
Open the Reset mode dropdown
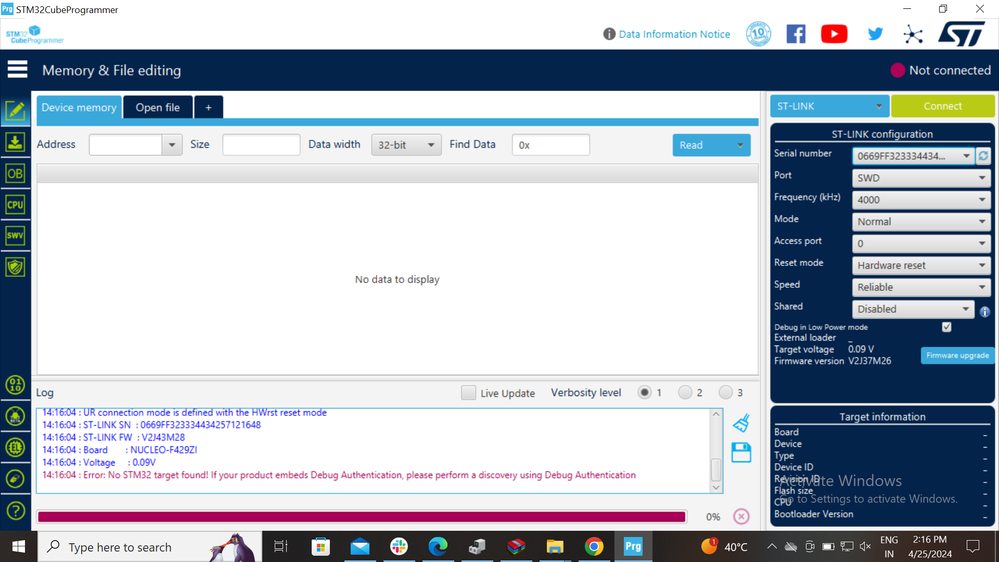point(921,265)
